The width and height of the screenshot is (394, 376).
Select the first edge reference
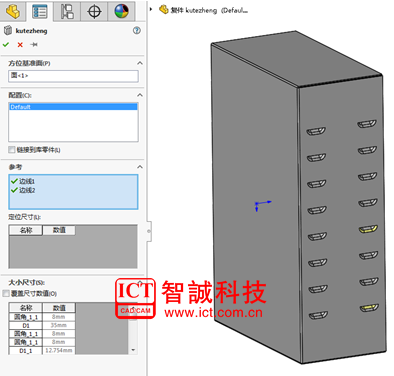click(23, 181)
